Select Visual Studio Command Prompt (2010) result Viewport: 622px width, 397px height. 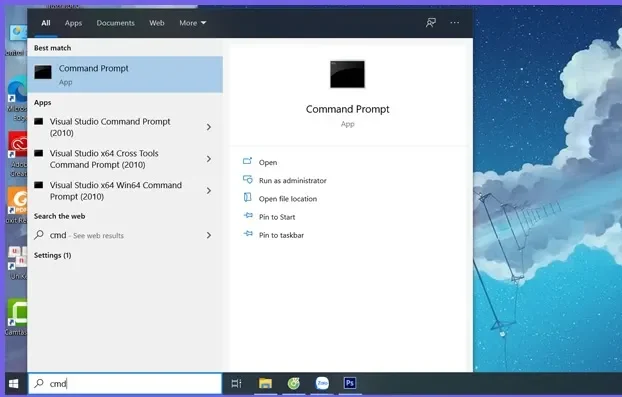pos(125,127)
